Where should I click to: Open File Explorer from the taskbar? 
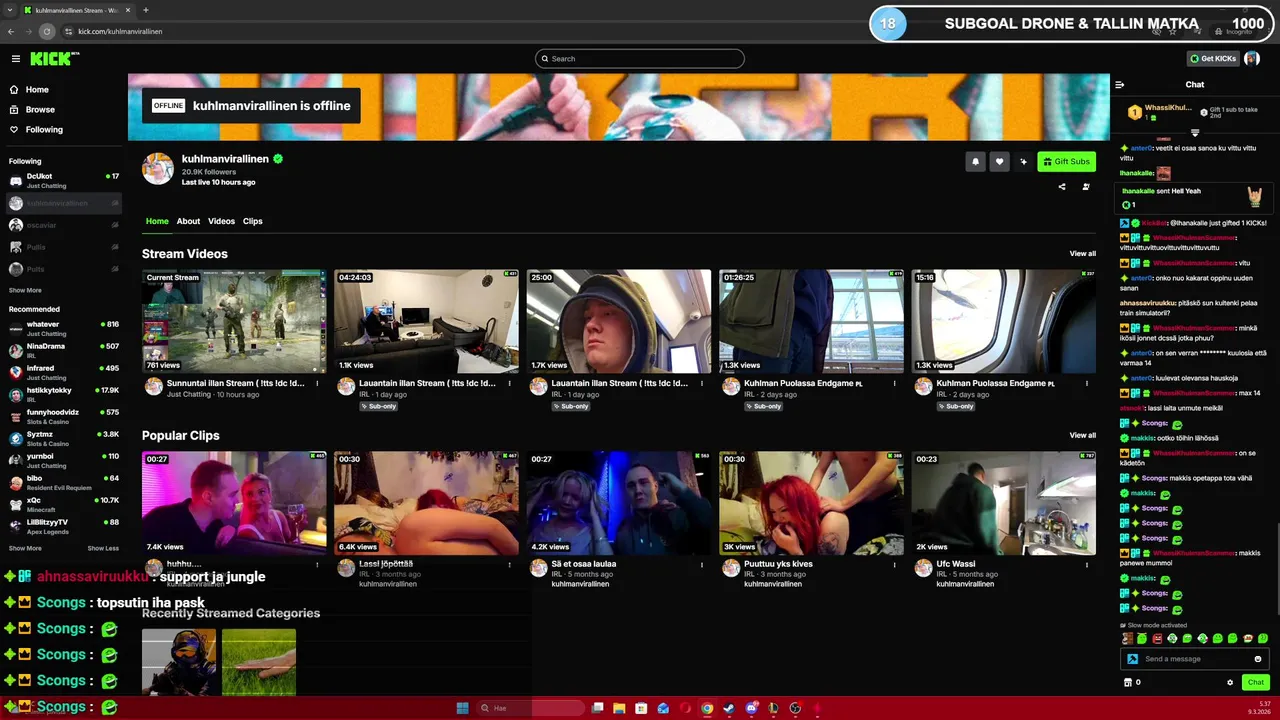pos(619,708)
